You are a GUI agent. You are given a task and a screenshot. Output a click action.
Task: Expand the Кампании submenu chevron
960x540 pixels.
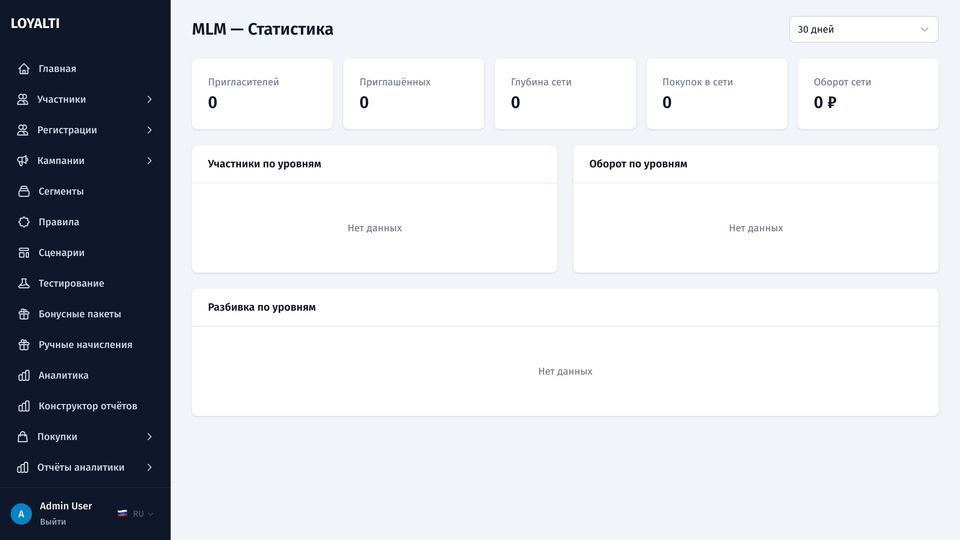[149, 160]
